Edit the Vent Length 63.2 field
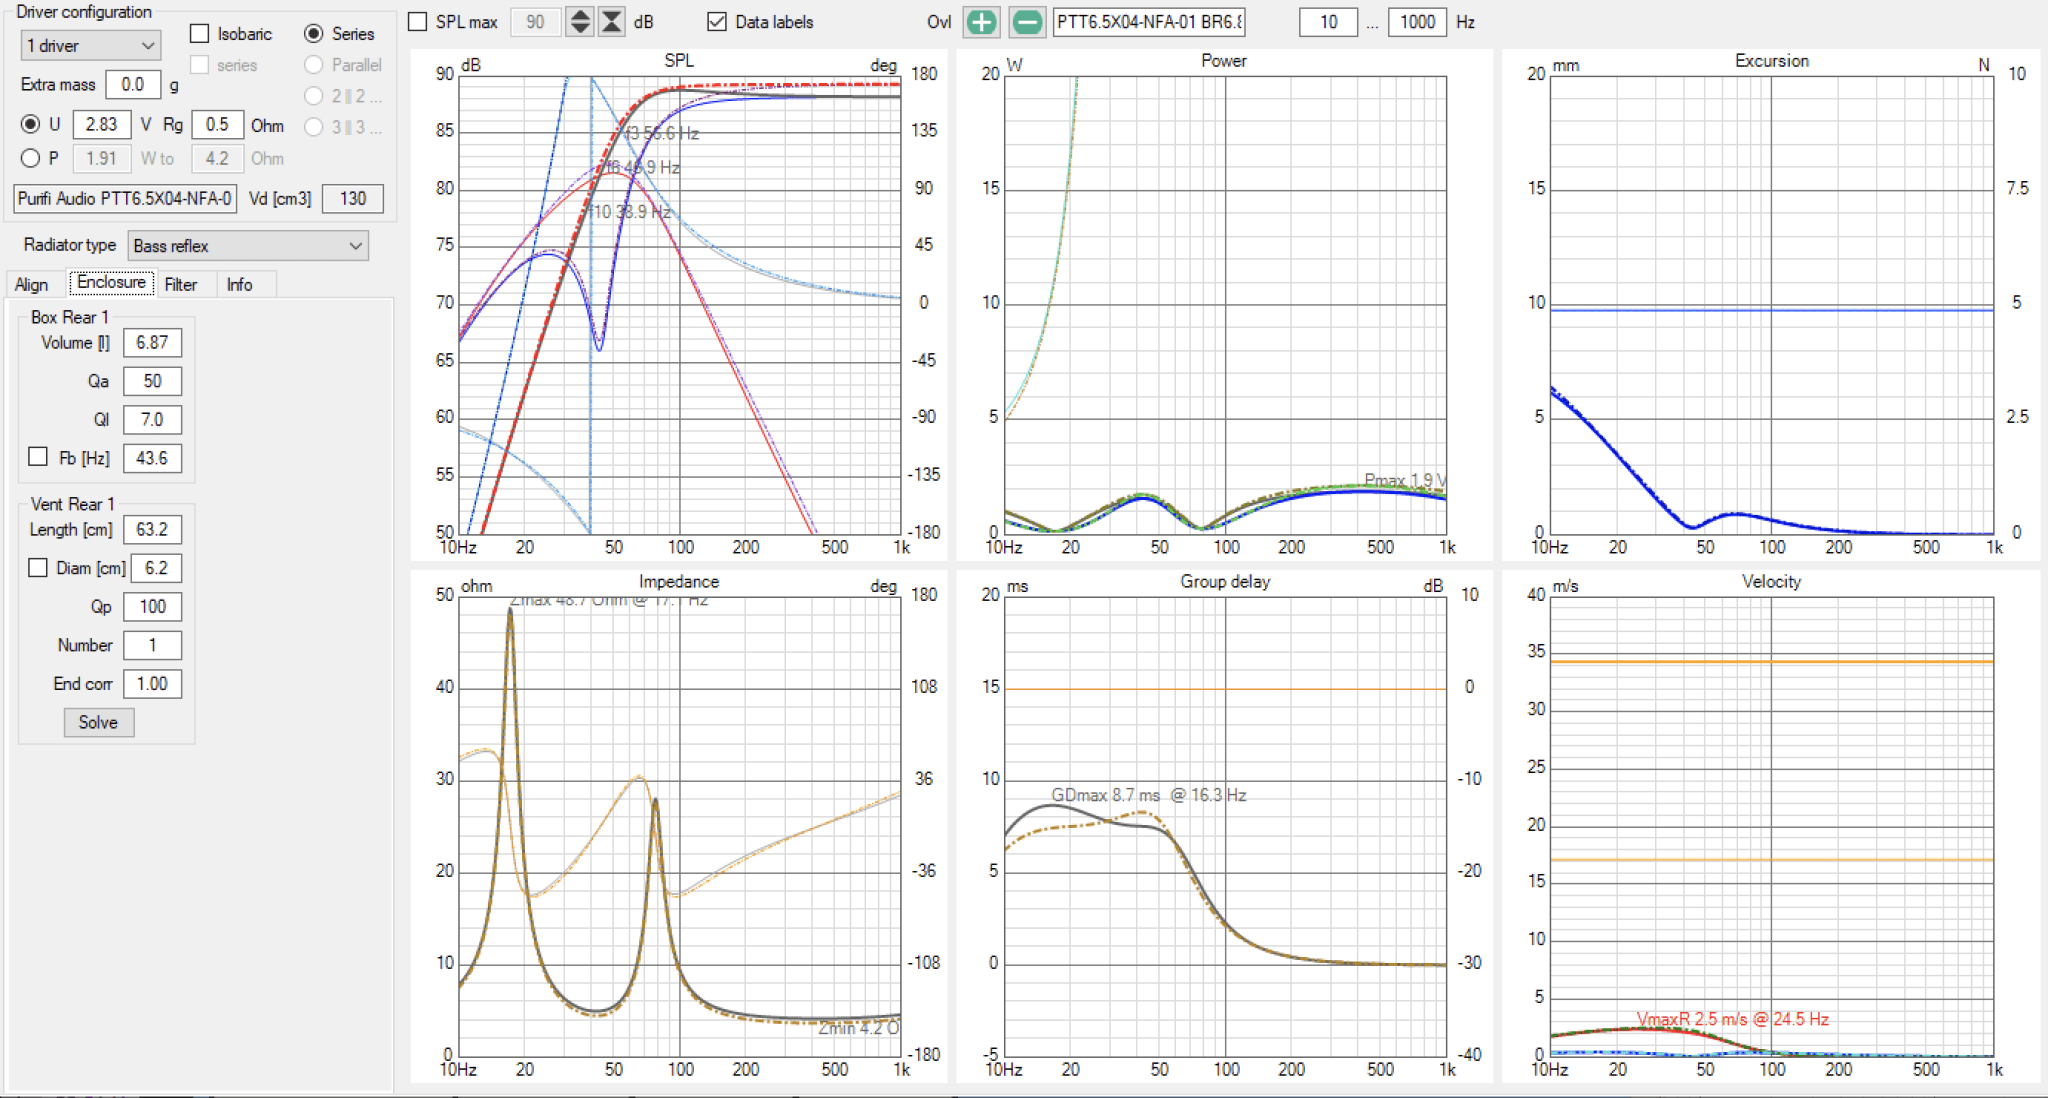Image resolution: width=2048 pixels, height=1098 pixels. [152, 530]
